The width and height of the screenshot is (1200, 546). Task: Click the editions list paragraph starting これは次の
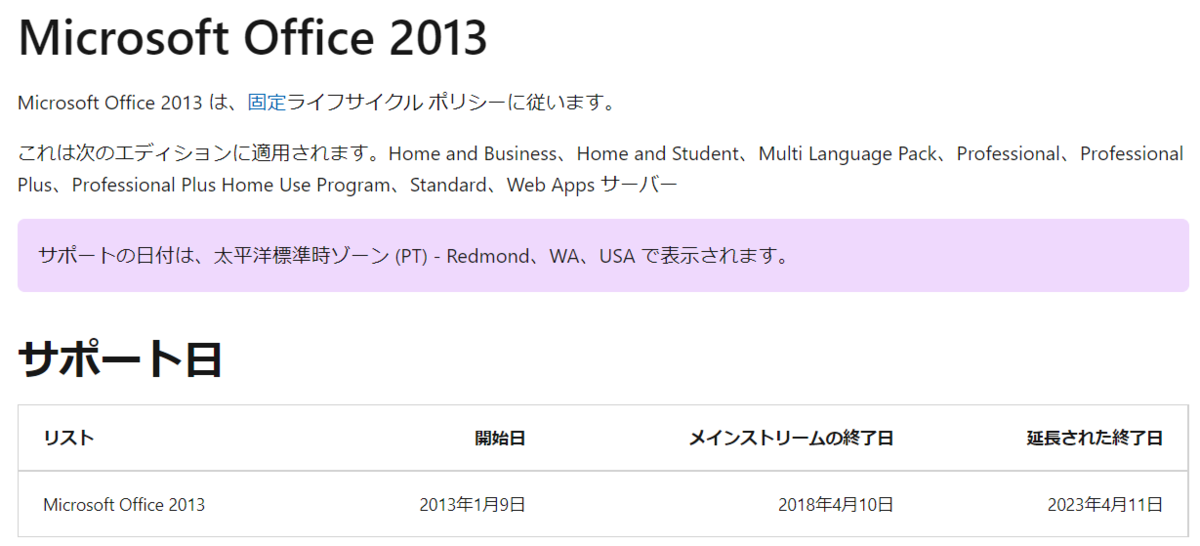pyautogui.click(x=600, y=169)
